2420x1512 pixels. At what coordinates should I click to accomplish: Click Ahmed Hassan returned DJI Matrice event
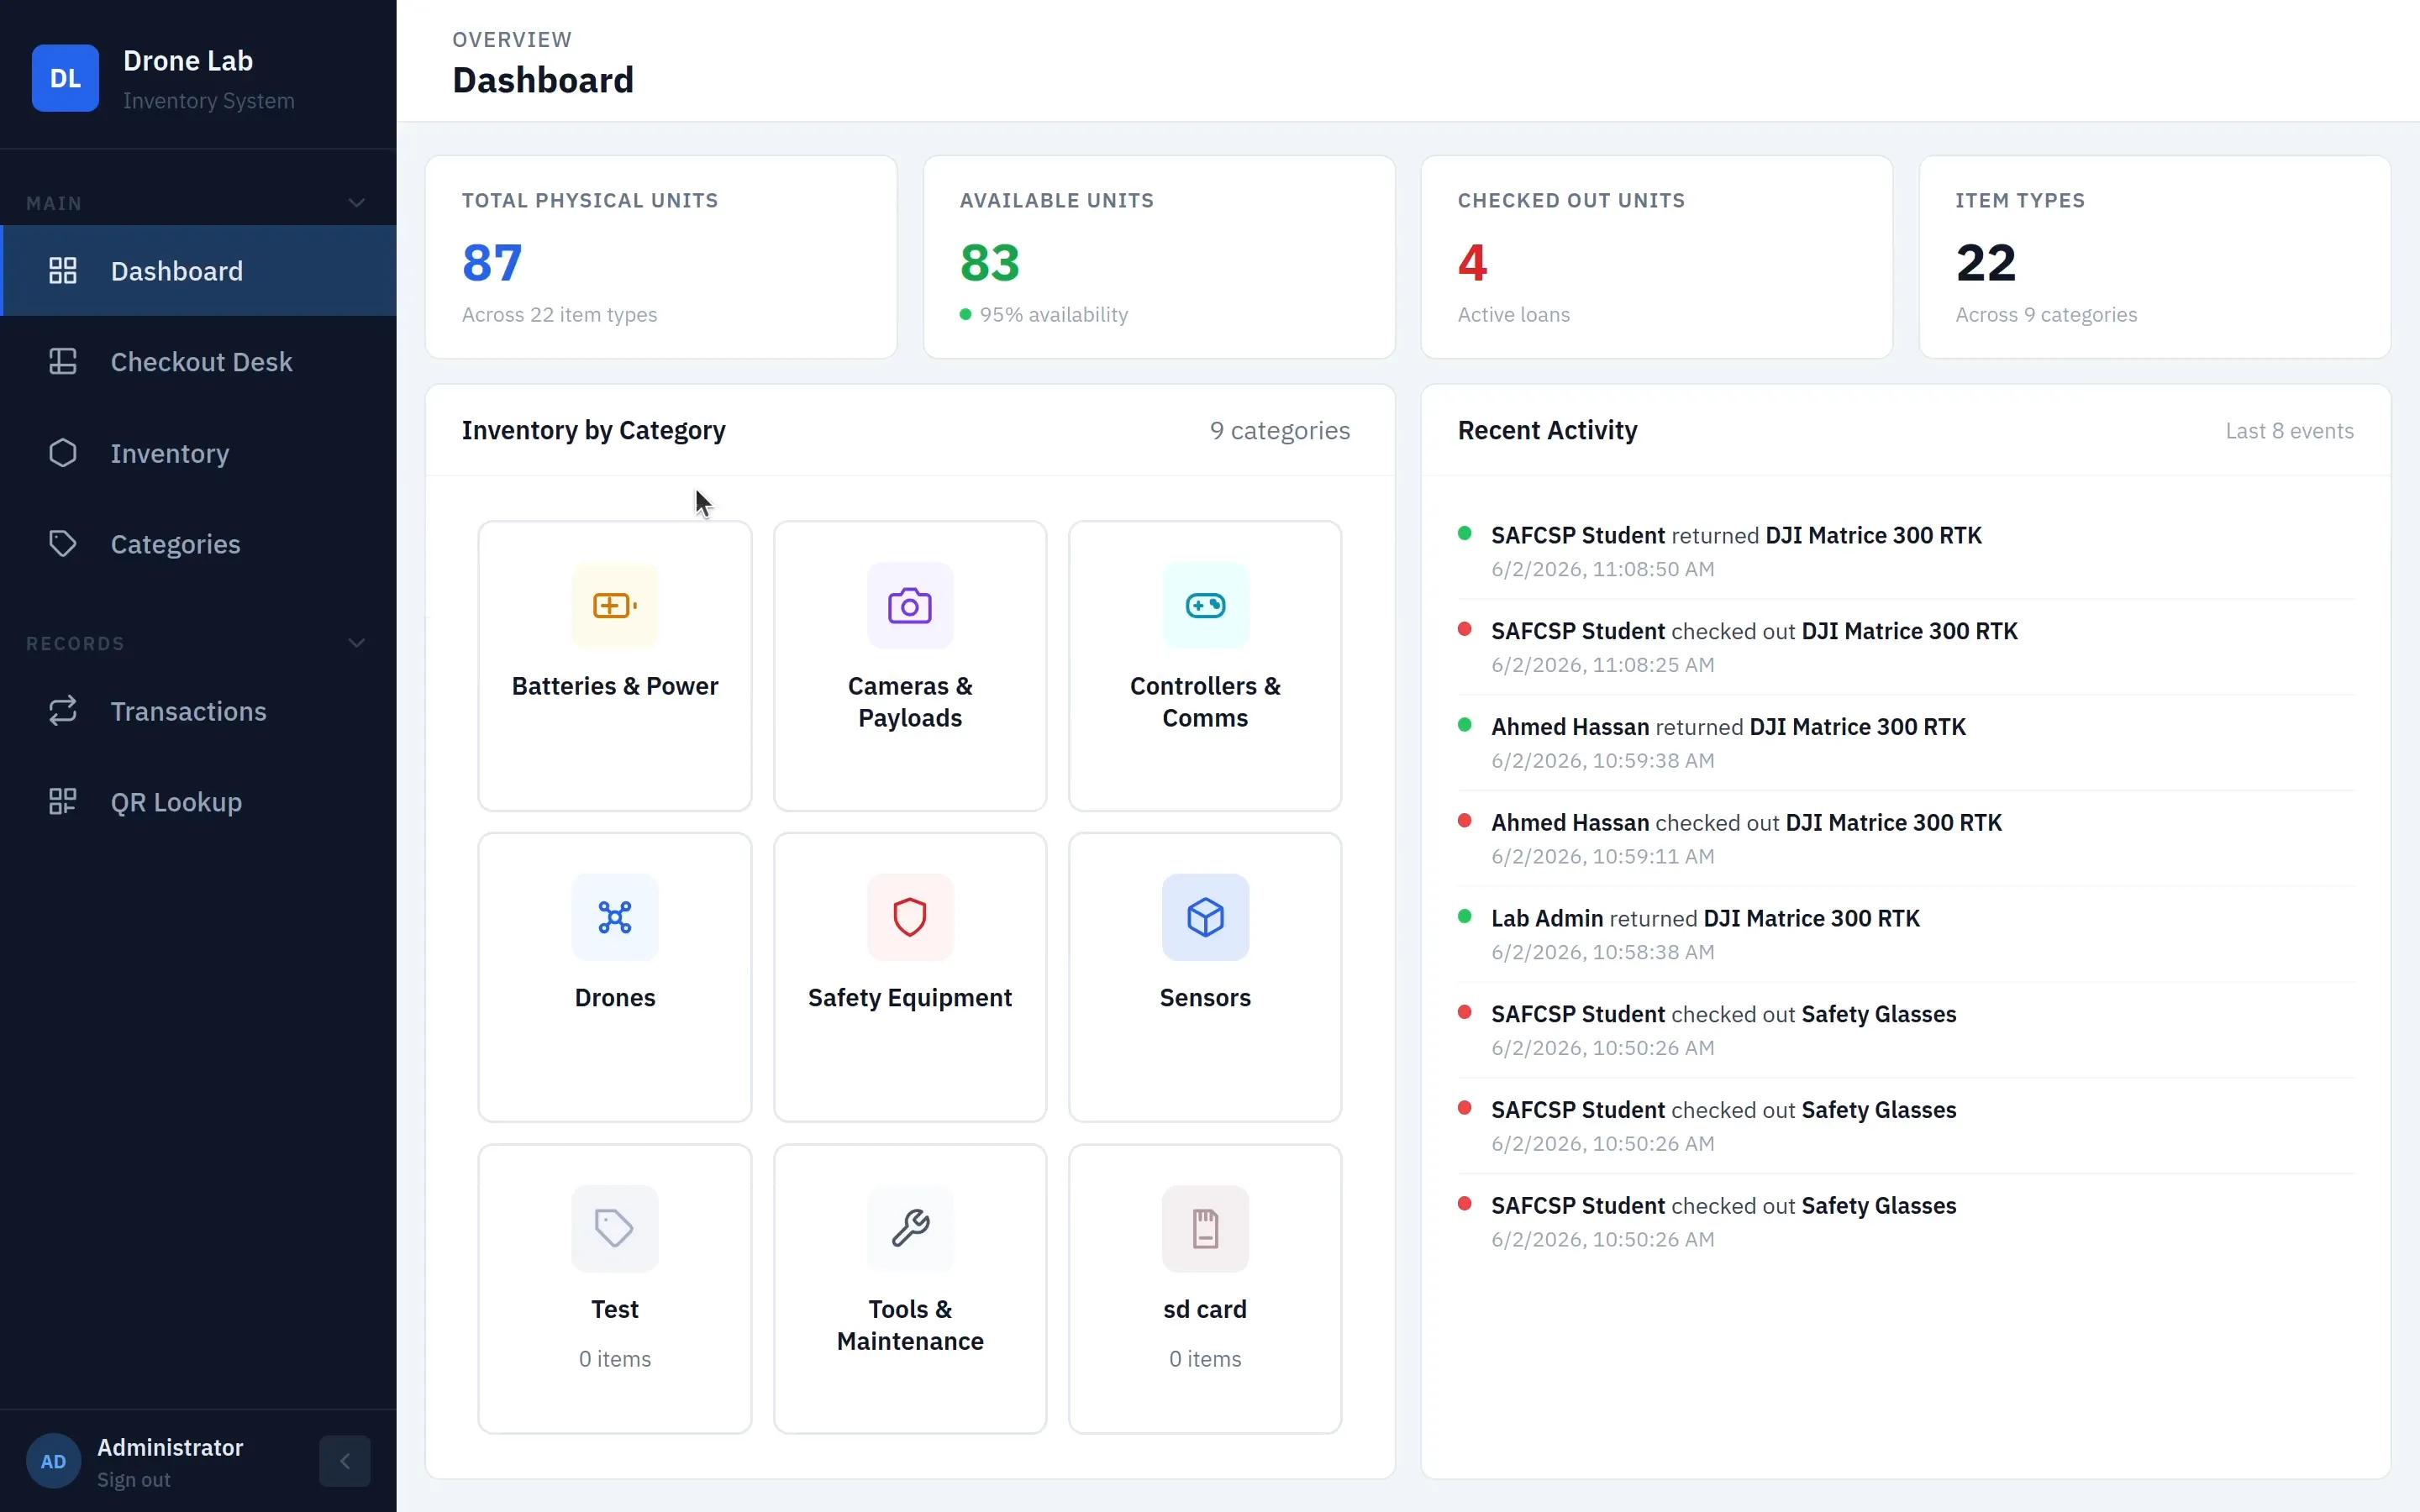tap(1905, 743)
